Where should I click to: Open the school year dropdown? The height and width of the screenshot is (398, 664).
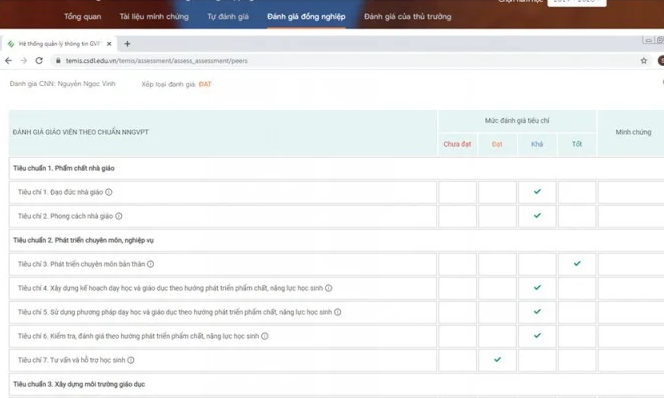[577, 2]
